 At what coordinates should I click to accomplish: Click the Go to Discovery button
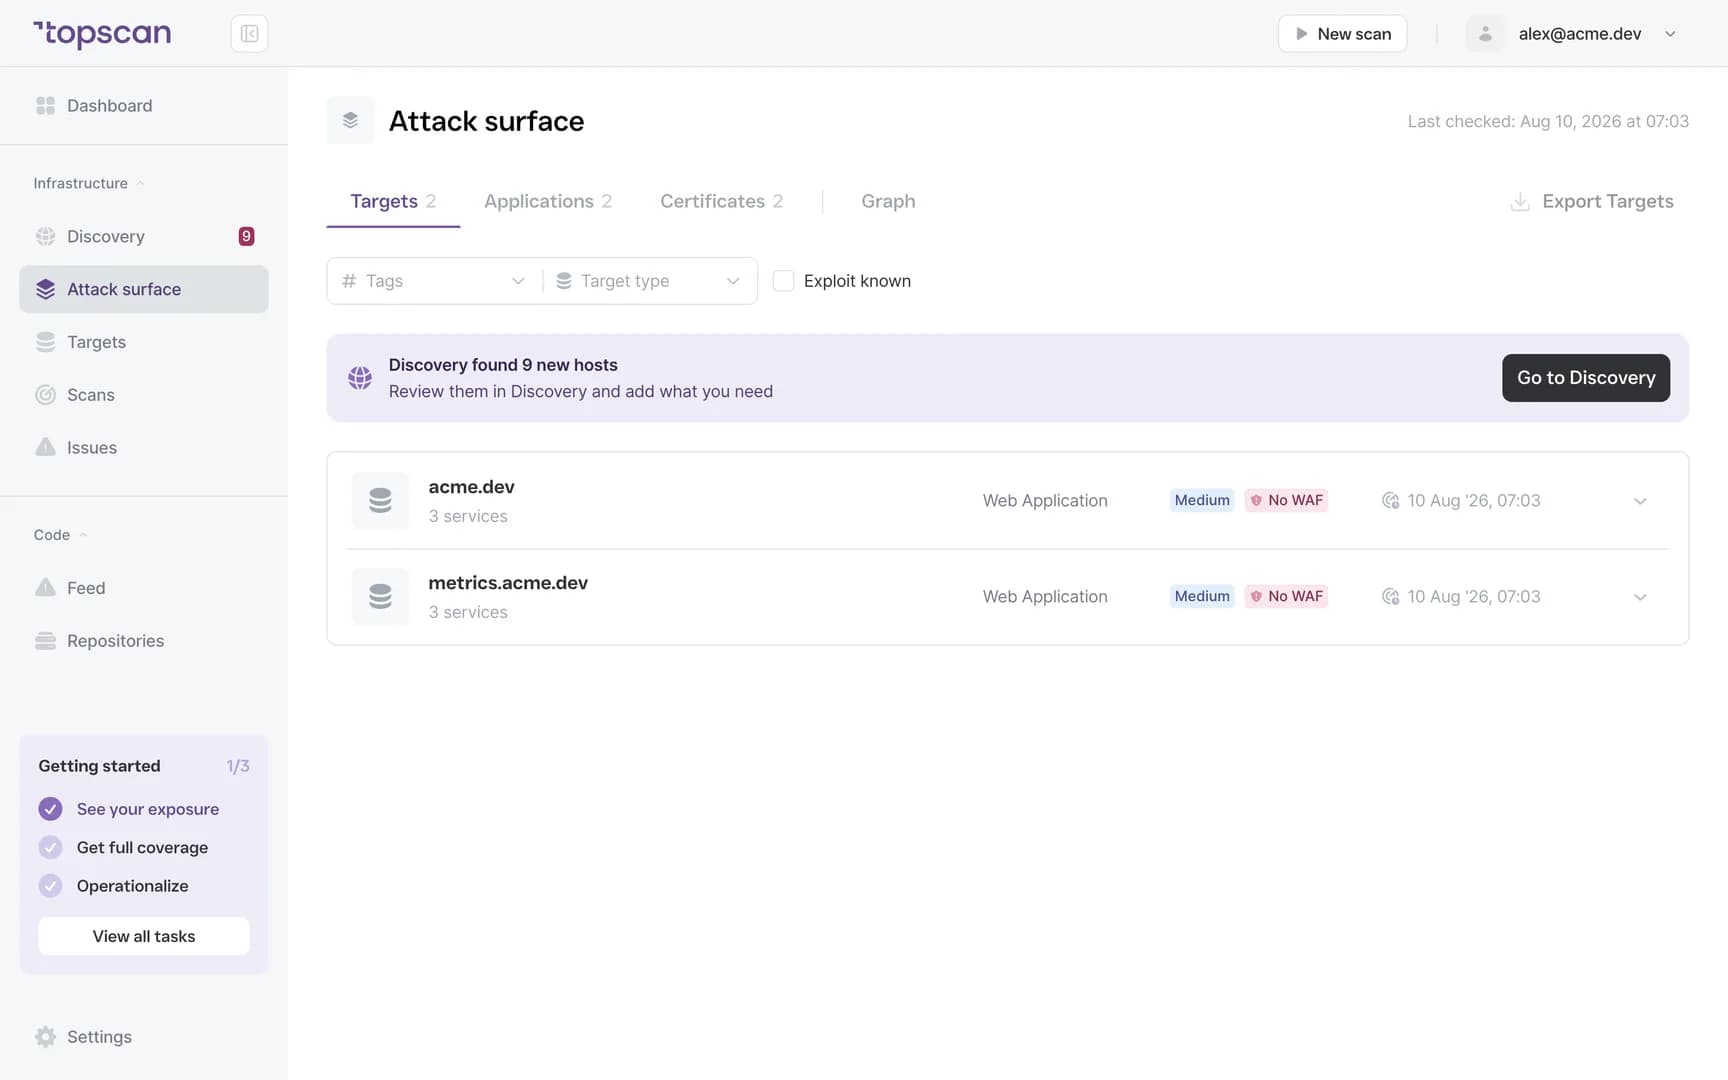[1585, 378]
